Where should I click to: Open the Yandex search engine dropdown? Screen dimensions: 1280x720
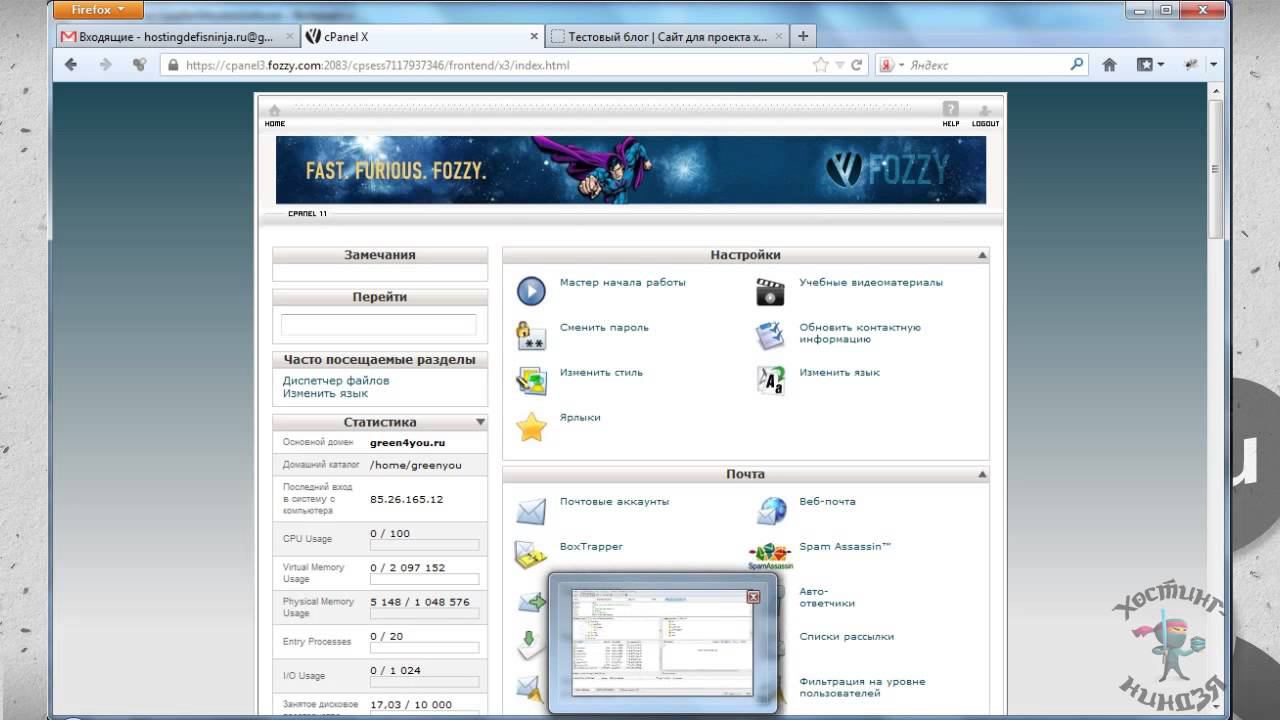[891, 65]
